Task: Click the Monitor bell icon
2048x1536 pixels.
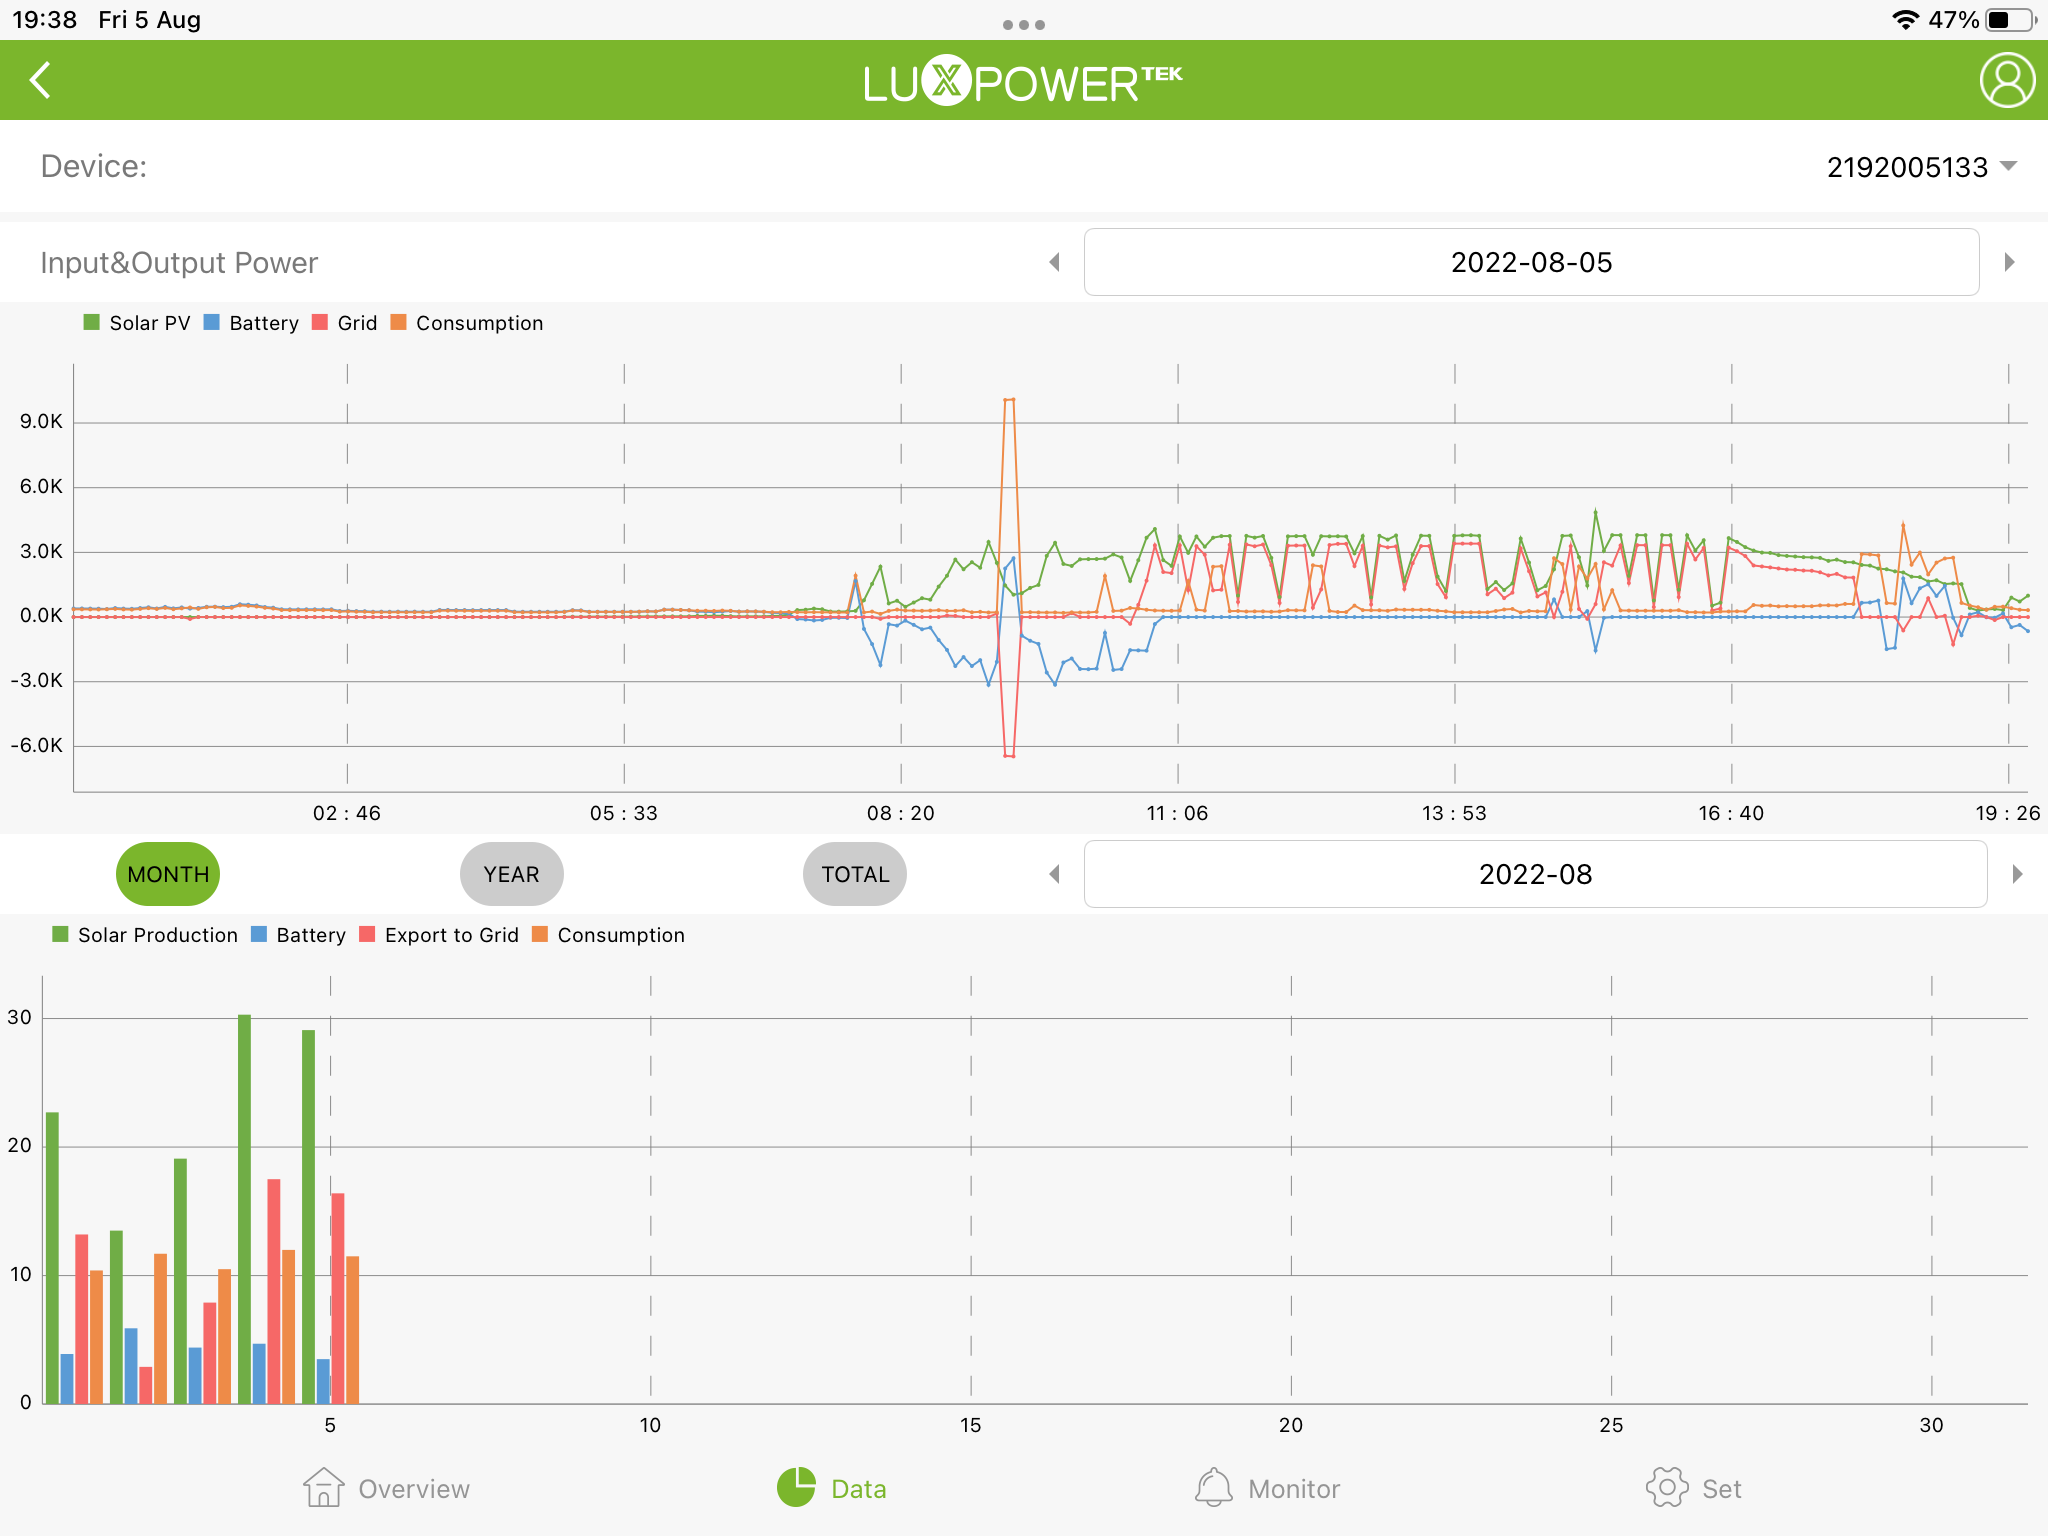Action: click(x=1213, y=1487)
